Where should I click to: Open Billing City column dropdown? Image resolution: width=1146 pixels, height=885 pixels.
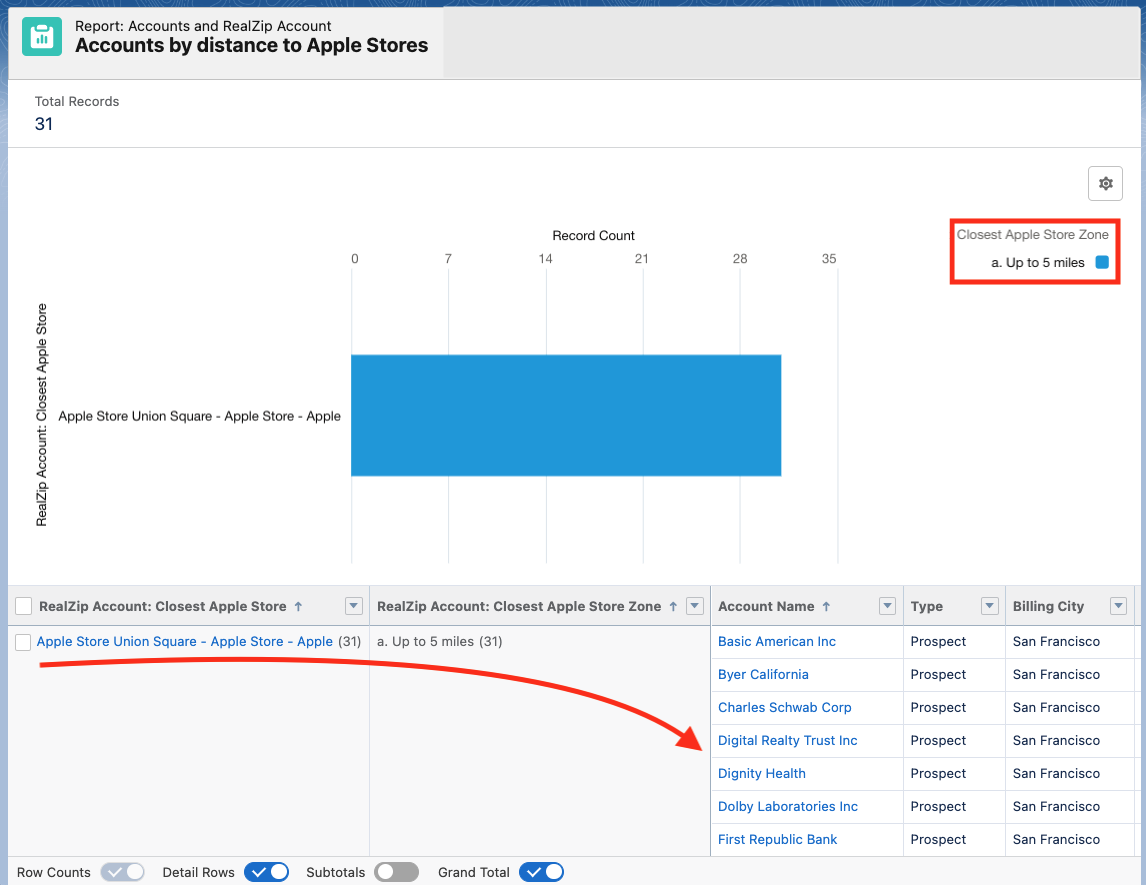click(x=1118, y=606)
